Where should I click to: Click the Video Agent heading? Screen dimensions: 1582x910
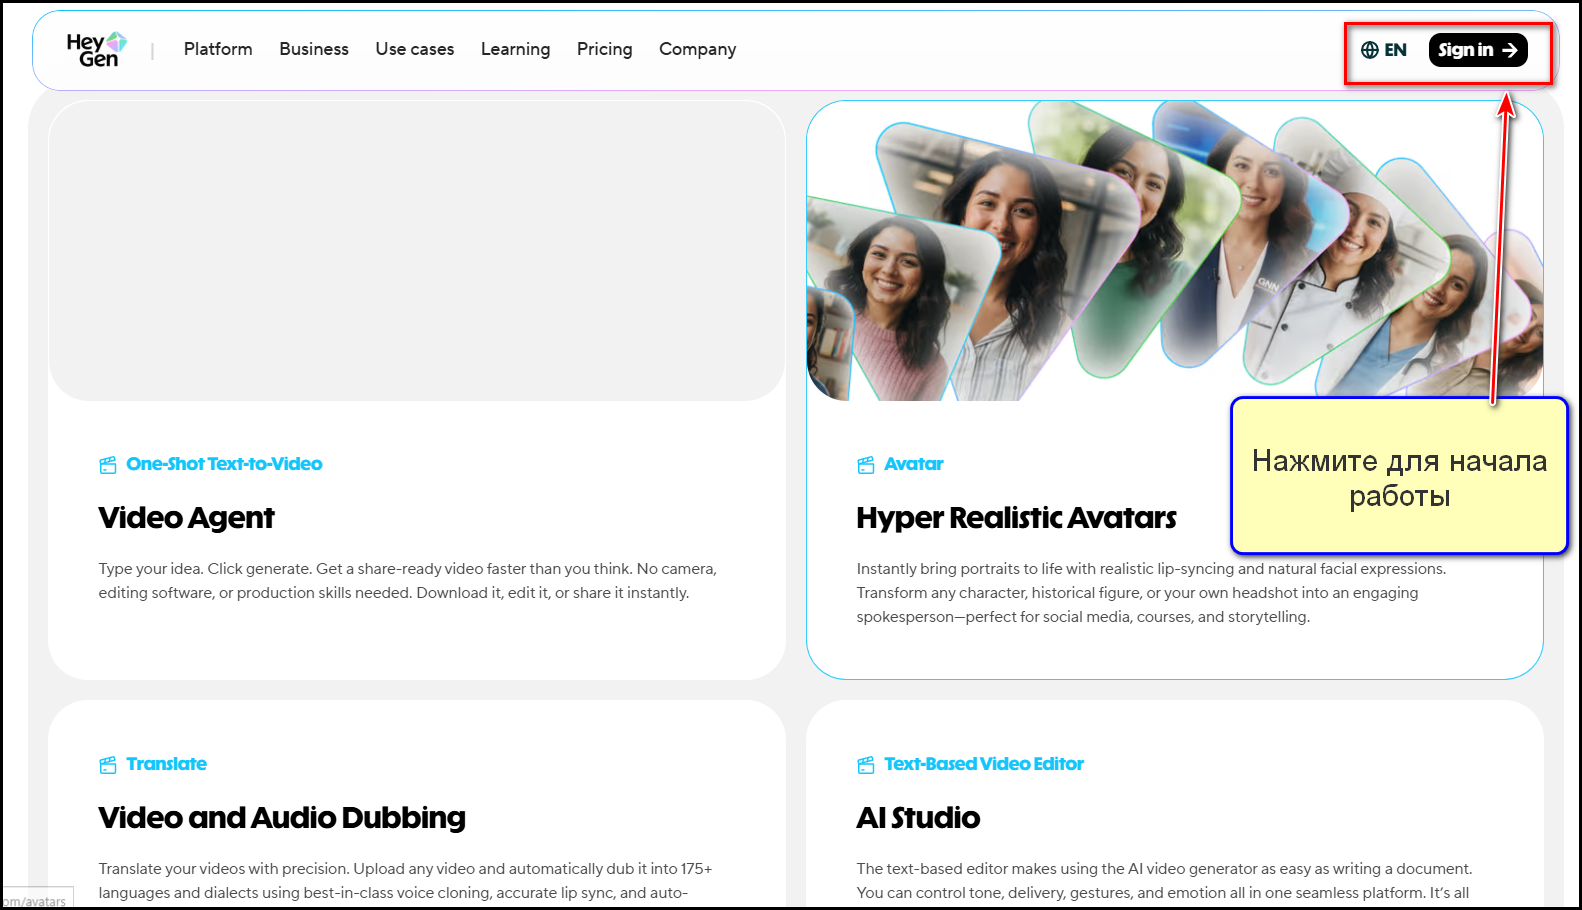click(186, 518)
